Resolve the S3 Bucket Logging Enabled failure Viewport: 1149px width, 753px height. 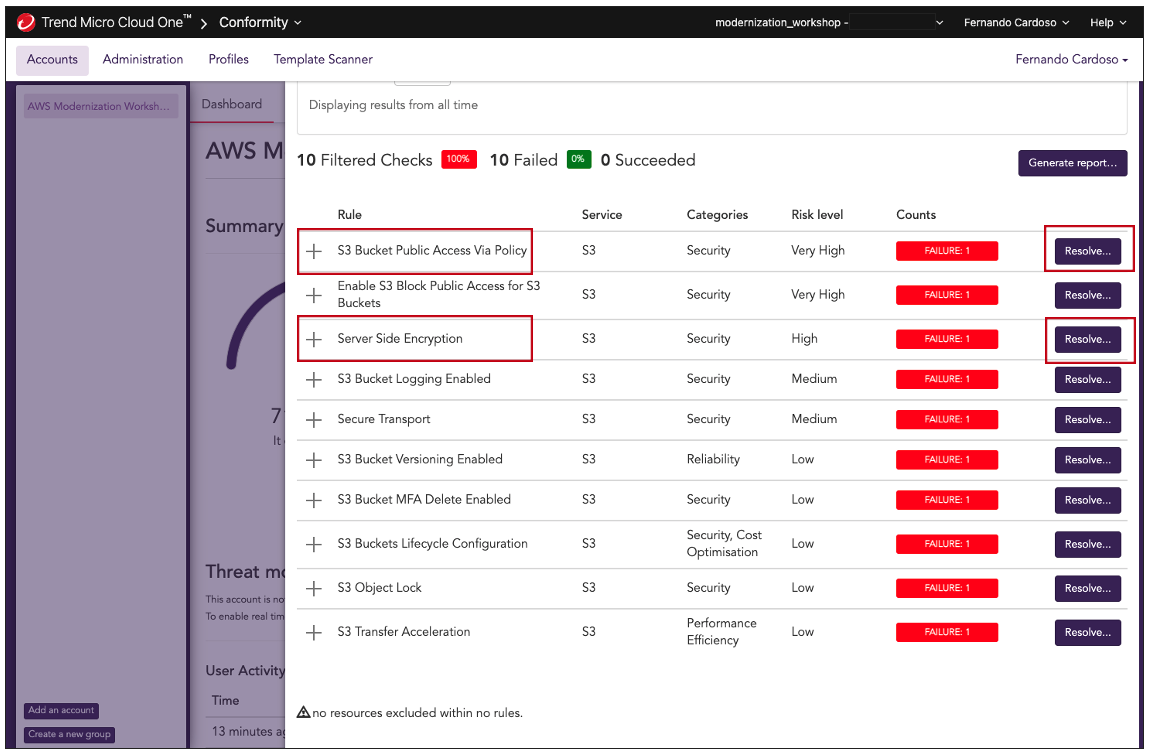click(1087, 379)
